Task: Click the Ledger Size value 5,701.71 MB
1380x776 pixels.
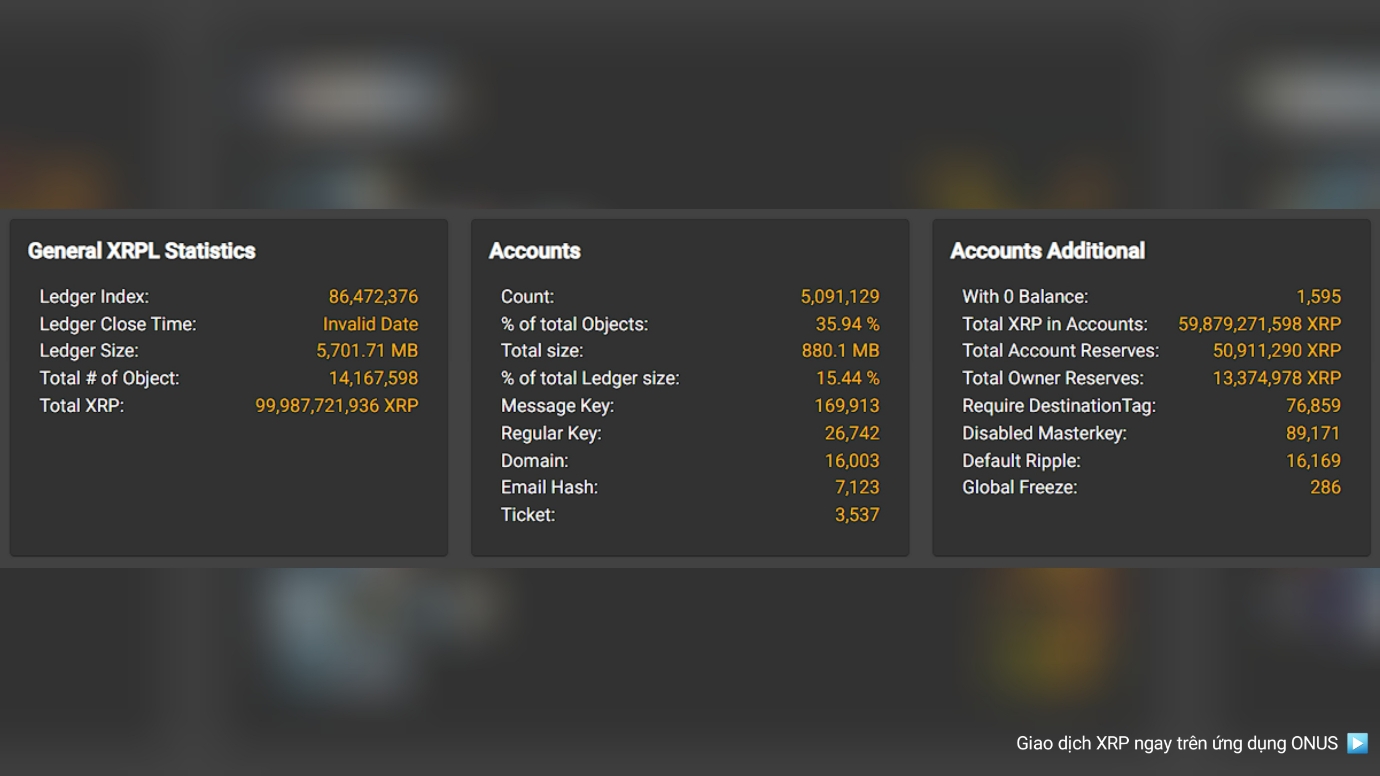Action: tap(367, 351)
